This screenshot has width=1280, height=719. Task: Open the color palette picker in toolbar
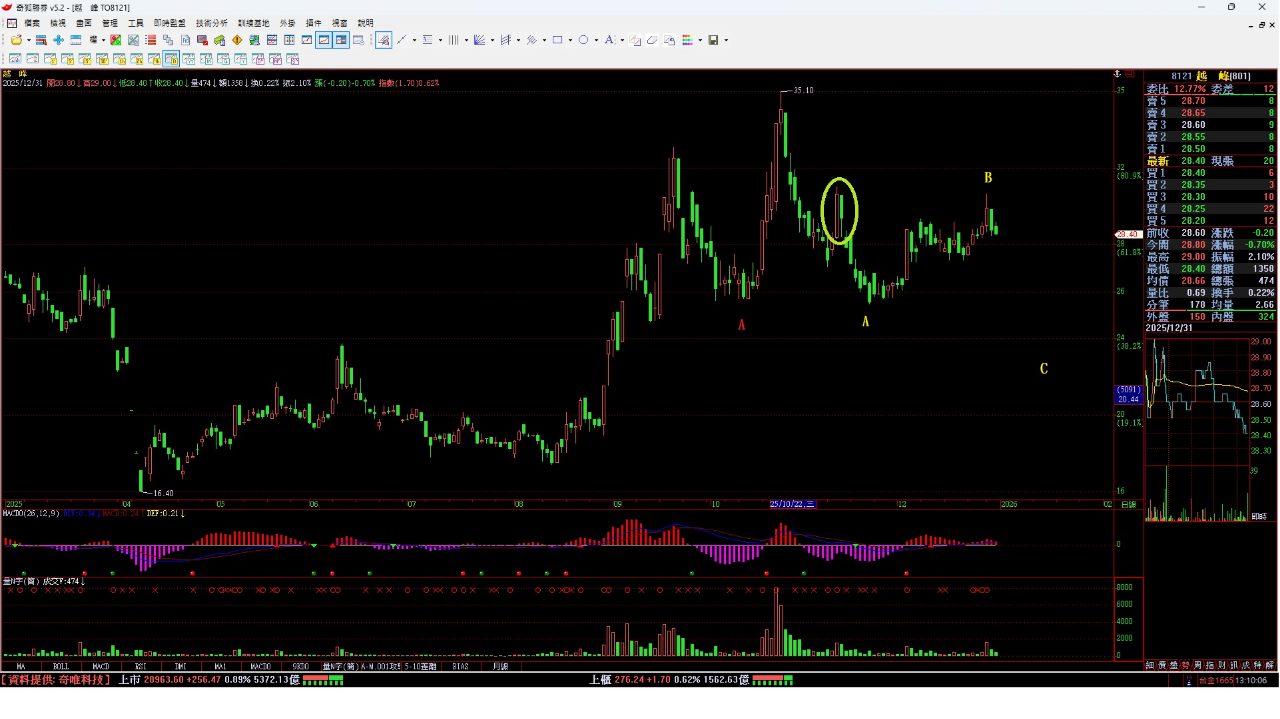687,40
